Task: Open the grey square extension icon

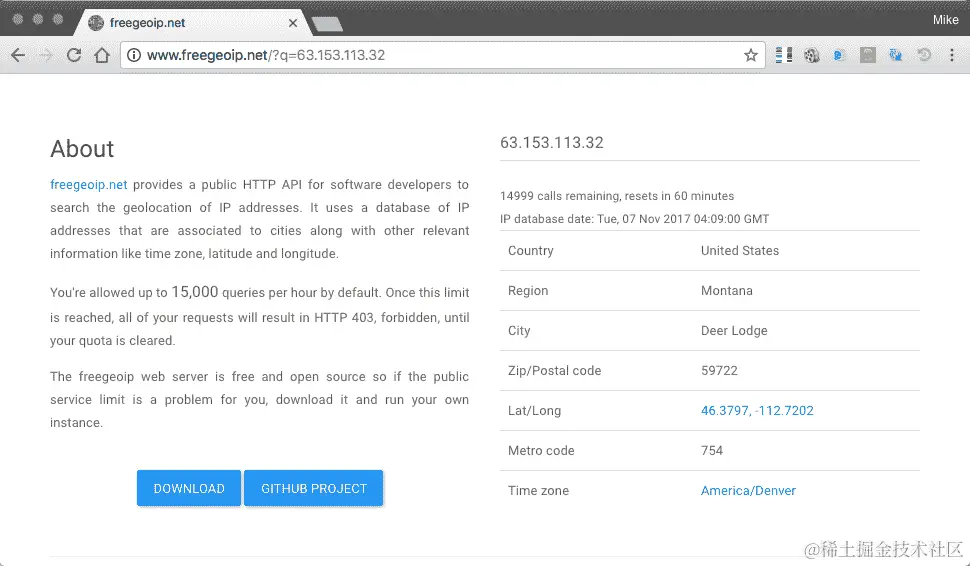Action: 868,55
